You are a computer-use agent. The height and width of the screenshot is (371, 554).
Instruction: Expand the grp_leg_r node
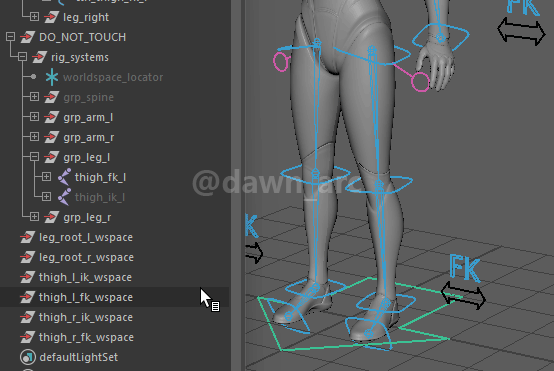tap(34, 217)
